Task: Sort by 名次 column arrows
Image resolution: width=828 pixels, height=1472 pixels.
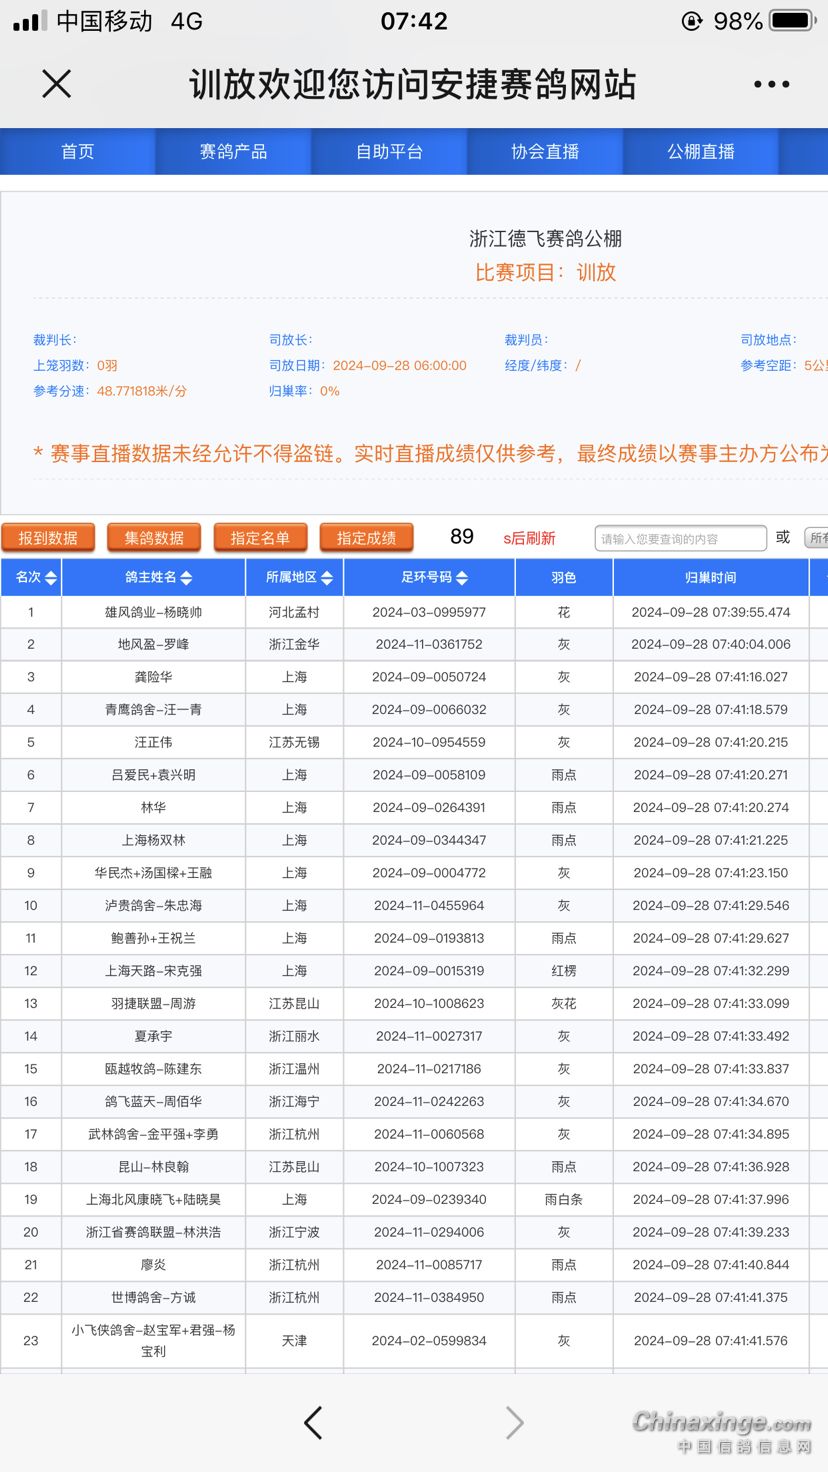Action: tap(51, 578)
